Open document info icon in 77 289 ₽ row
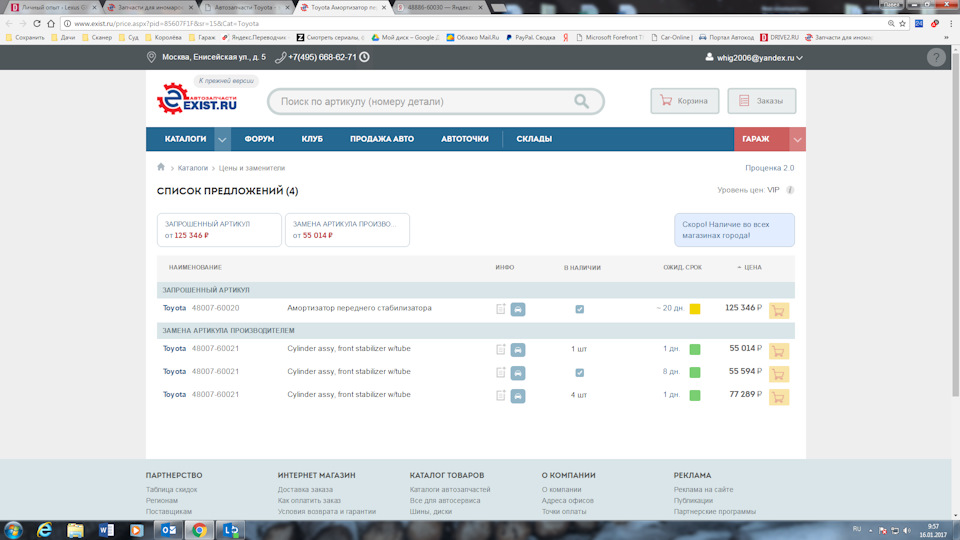 click(501, 396)
